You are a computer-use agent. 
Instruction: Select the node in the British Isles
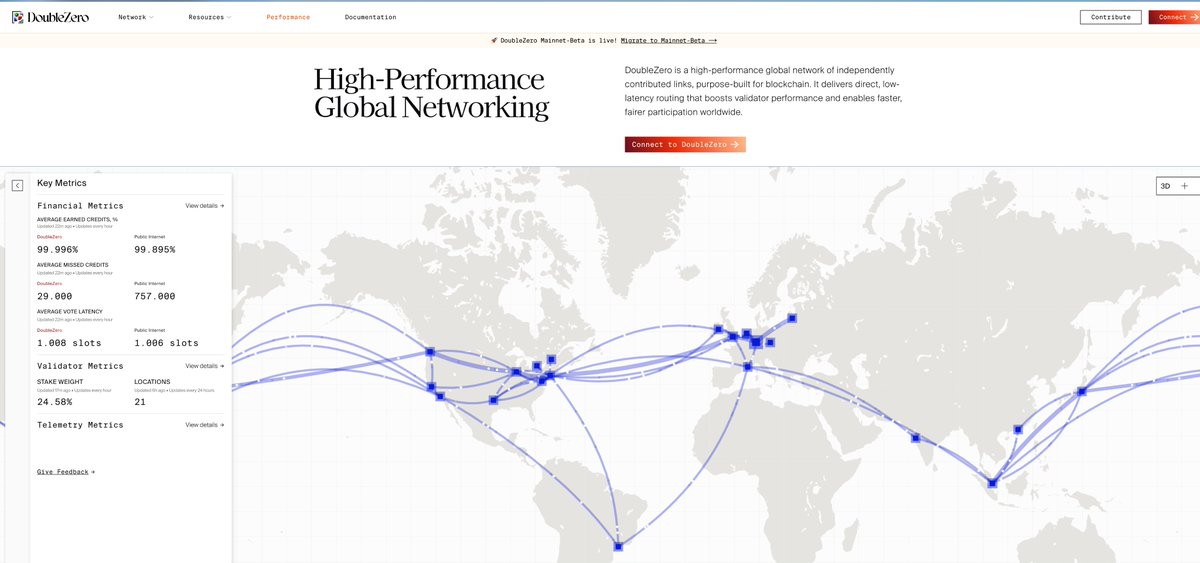click(718, 328)
